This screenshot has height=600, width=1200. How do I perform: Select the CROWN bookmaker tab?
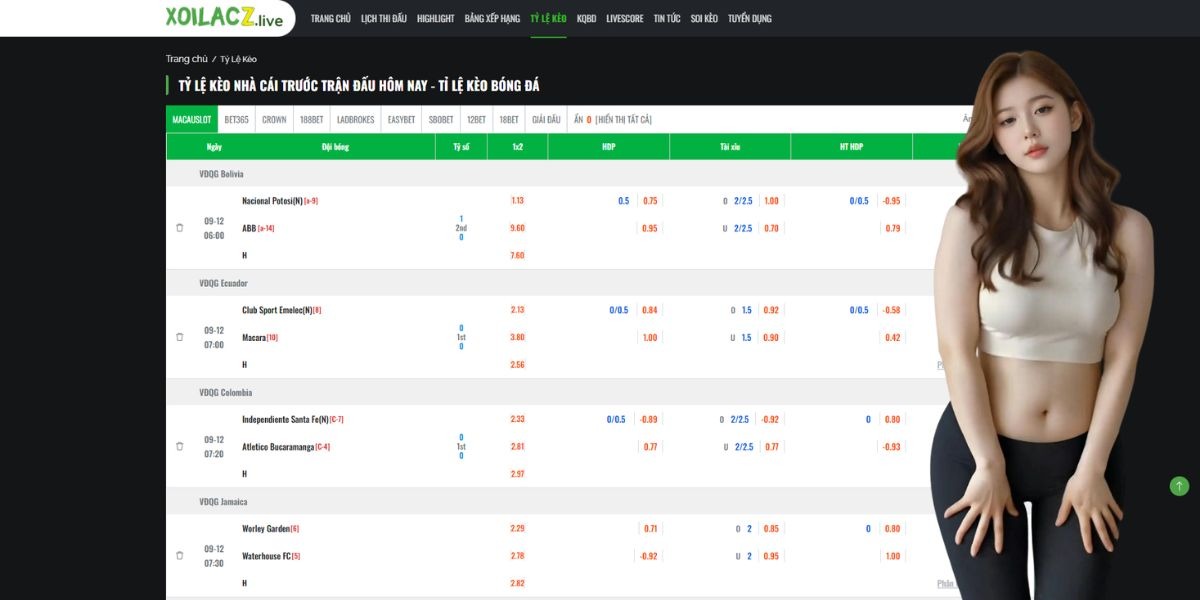[274, 119]
